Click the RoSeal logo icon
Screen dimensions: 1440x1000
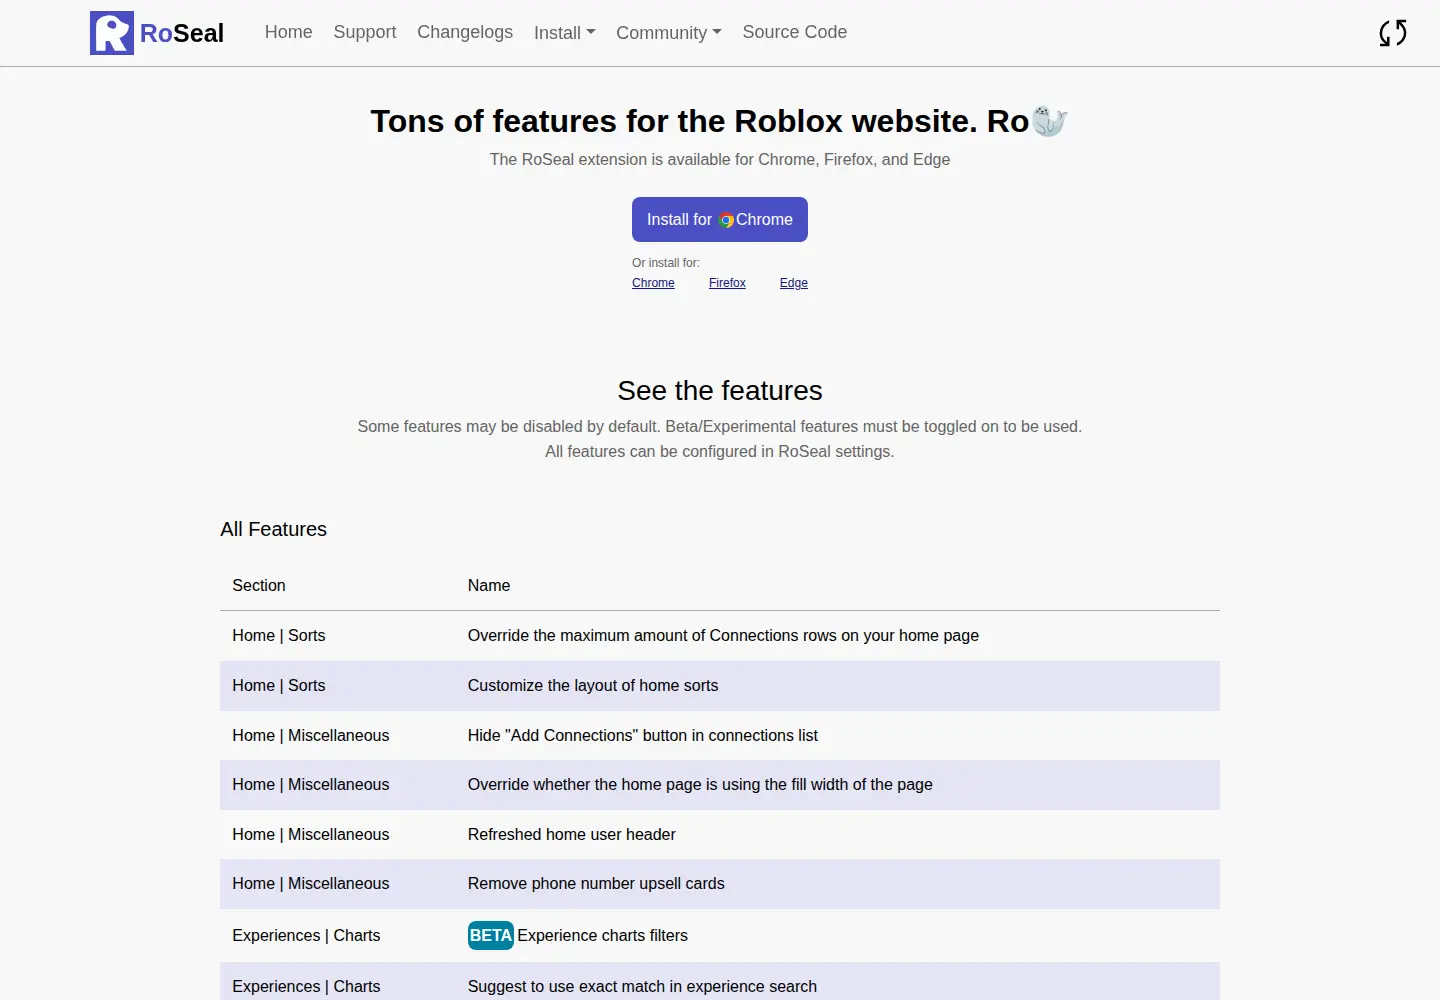pyautogui.click(x=112, y=33)
